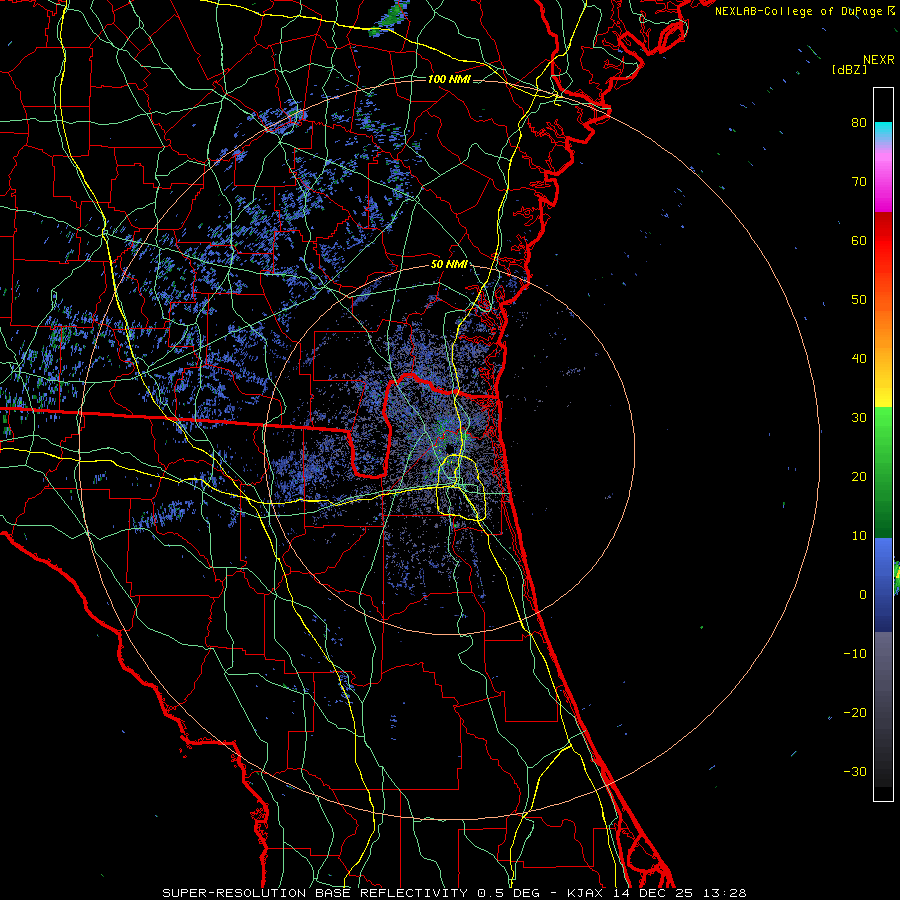
Task: Click the [dBZ] units label
Action: (849, 69)
